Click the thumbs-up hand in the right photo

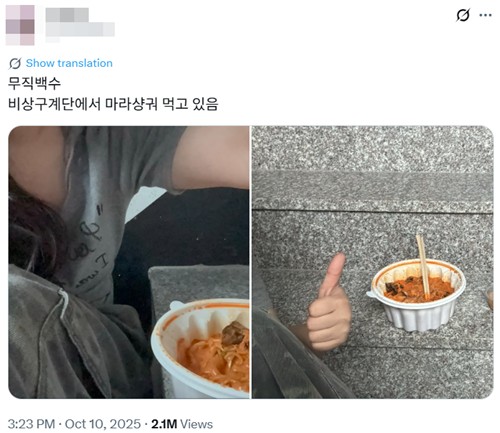(329, 302)
